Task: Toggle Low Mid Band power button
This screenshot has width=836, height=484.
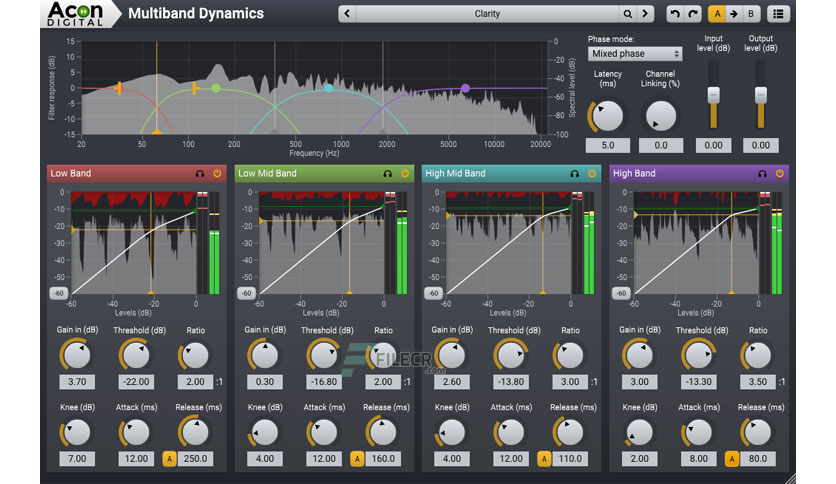Action: pos(405,173)
